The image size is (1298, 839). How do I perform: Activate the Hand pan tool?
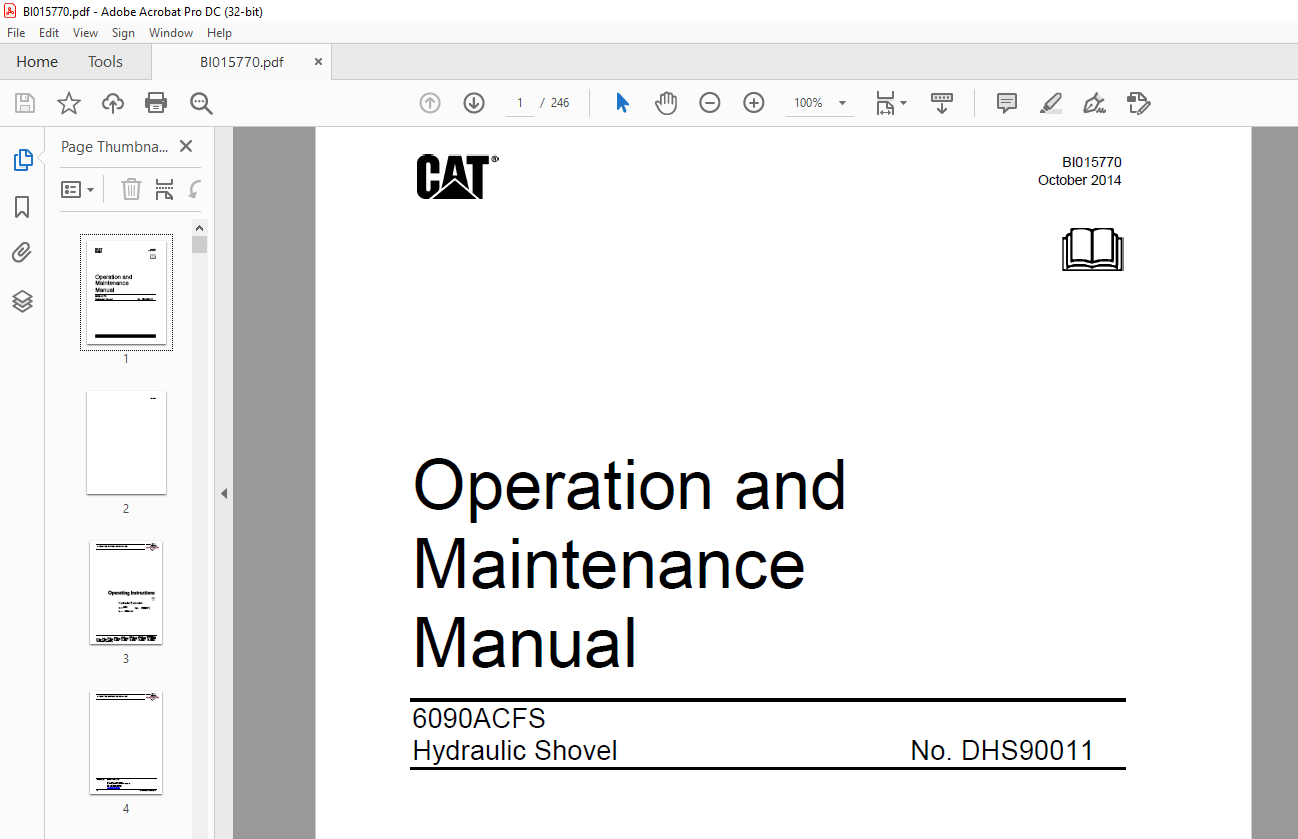pos(666,103)
